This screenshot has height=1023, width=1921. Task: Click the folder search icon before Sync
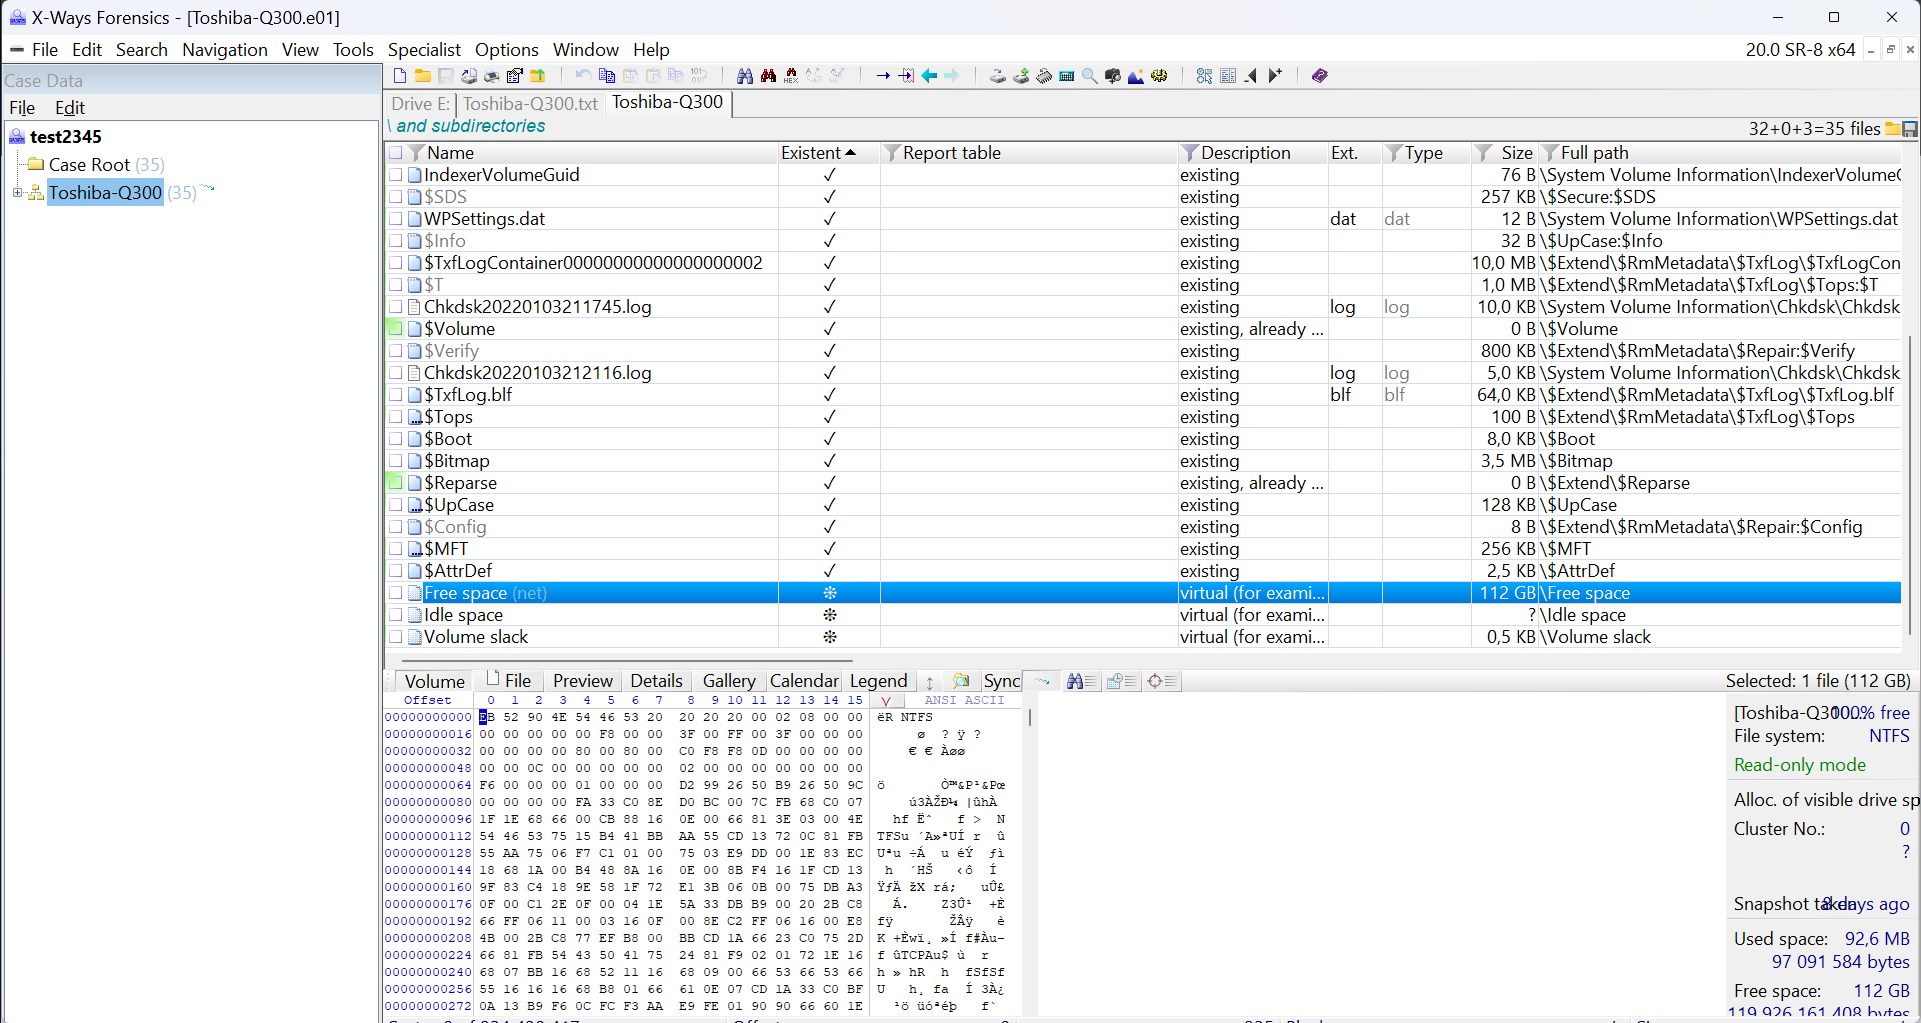(961, 681)
